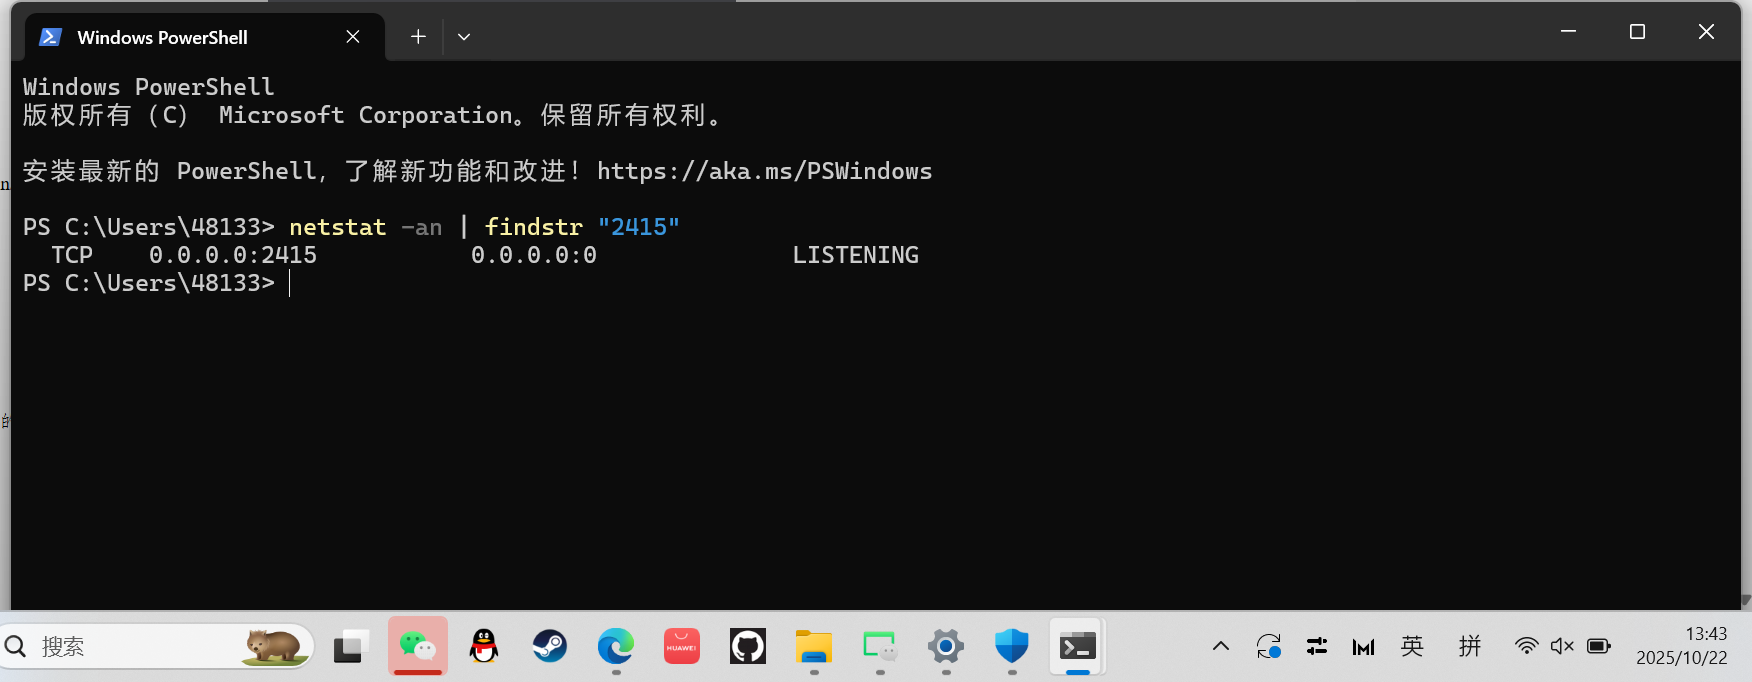
Task: Click the Terminal icon in taskbar
Action: pyautogui.click(x=1078, y=647)
